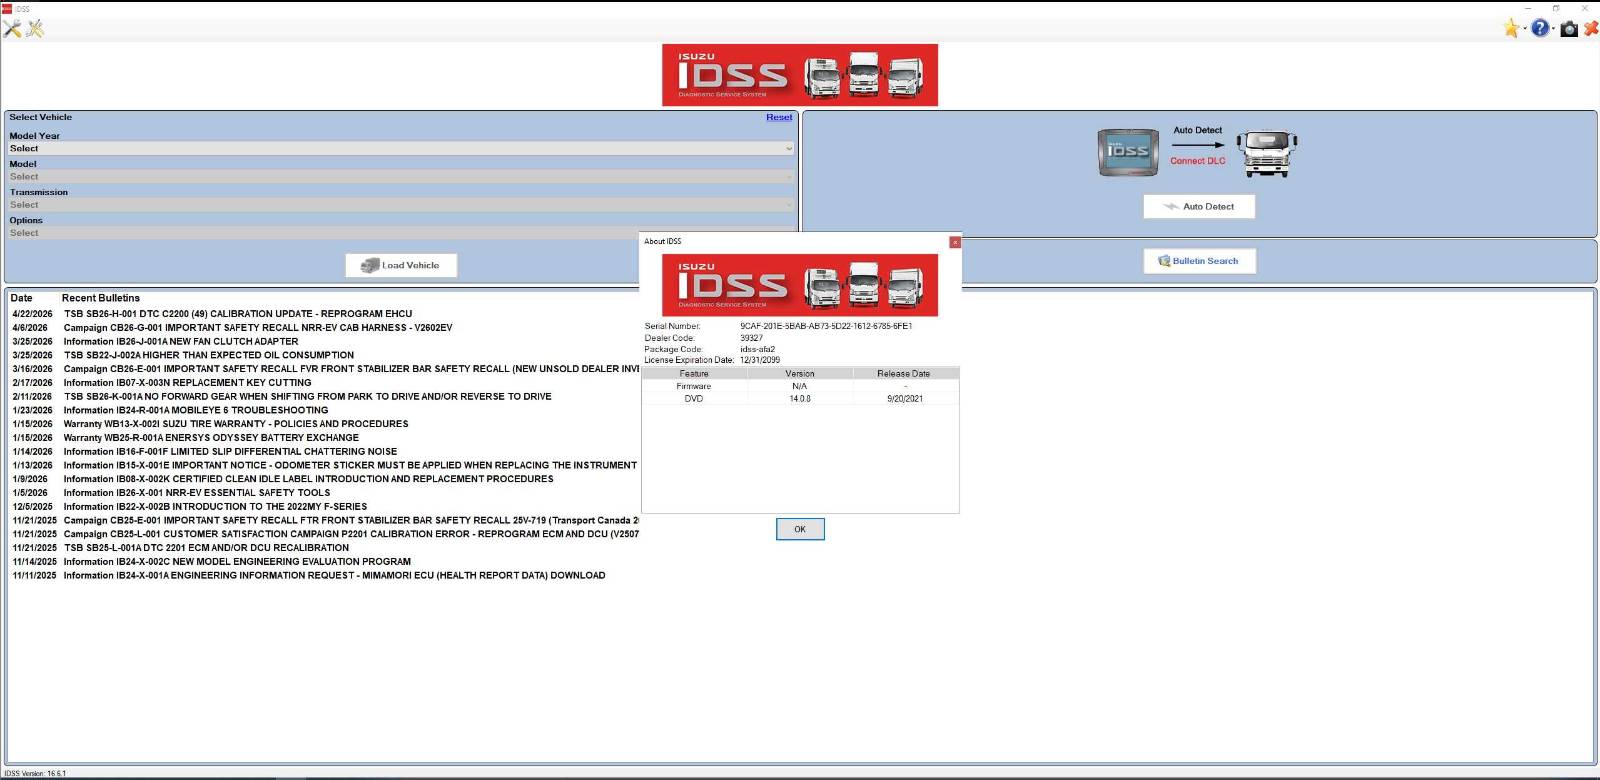Expand the arrow beside the help icon
This screenshot has height=780, width=1600.
click(x=1554, y=29)
